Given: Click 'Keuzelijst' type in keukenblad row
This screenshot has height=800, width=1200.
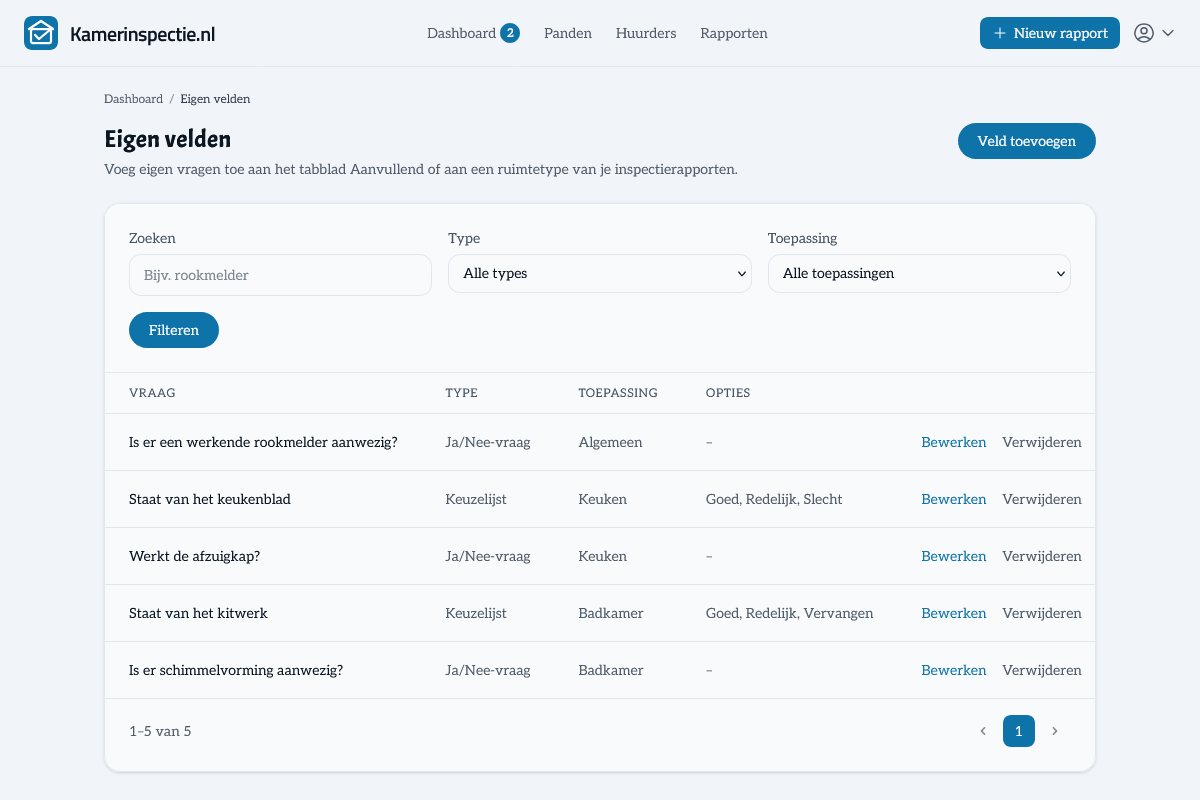Looking at the screenshot, I should pyautogui.click(x=476, y=499).
